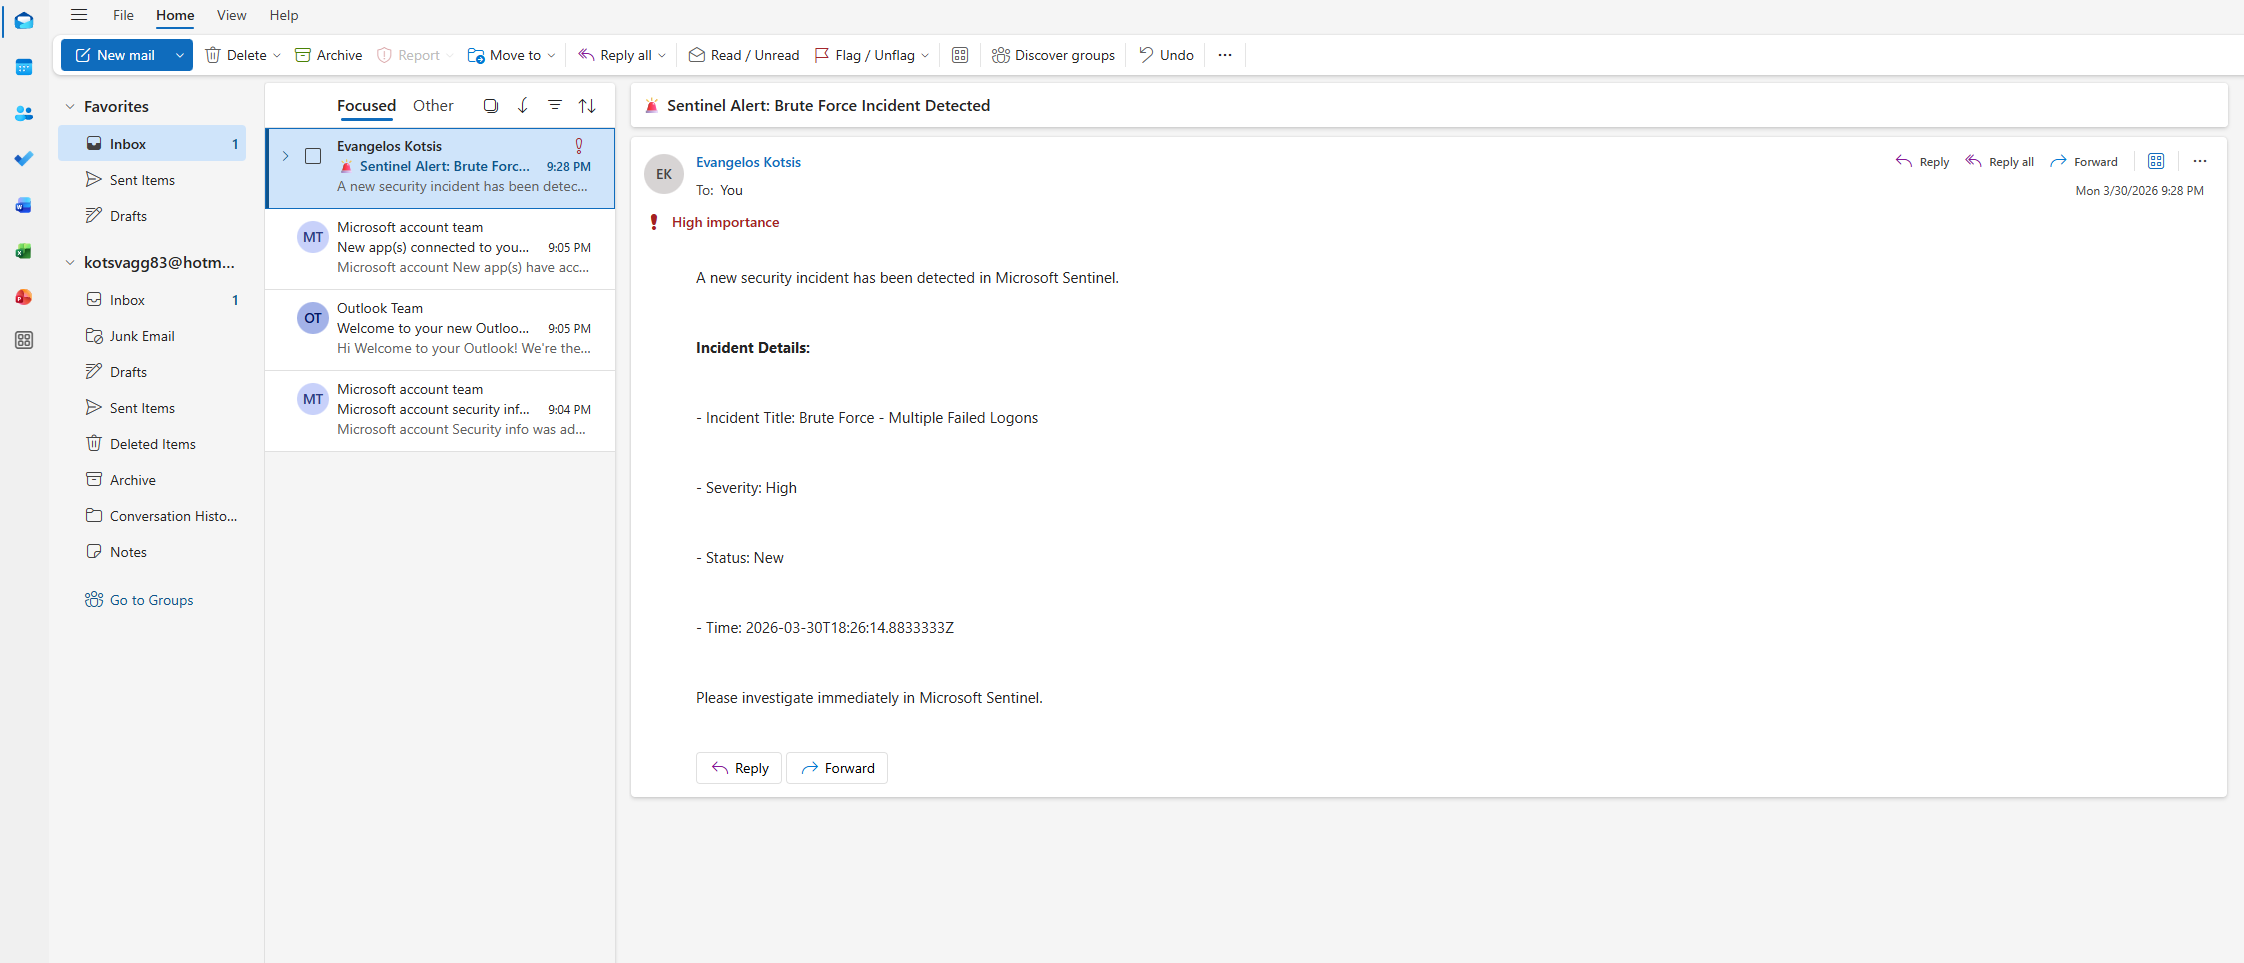The width and height of the screenshot is (2244, 963).
Task: Collapse the Favorites folder group
Action: point(70,107)
